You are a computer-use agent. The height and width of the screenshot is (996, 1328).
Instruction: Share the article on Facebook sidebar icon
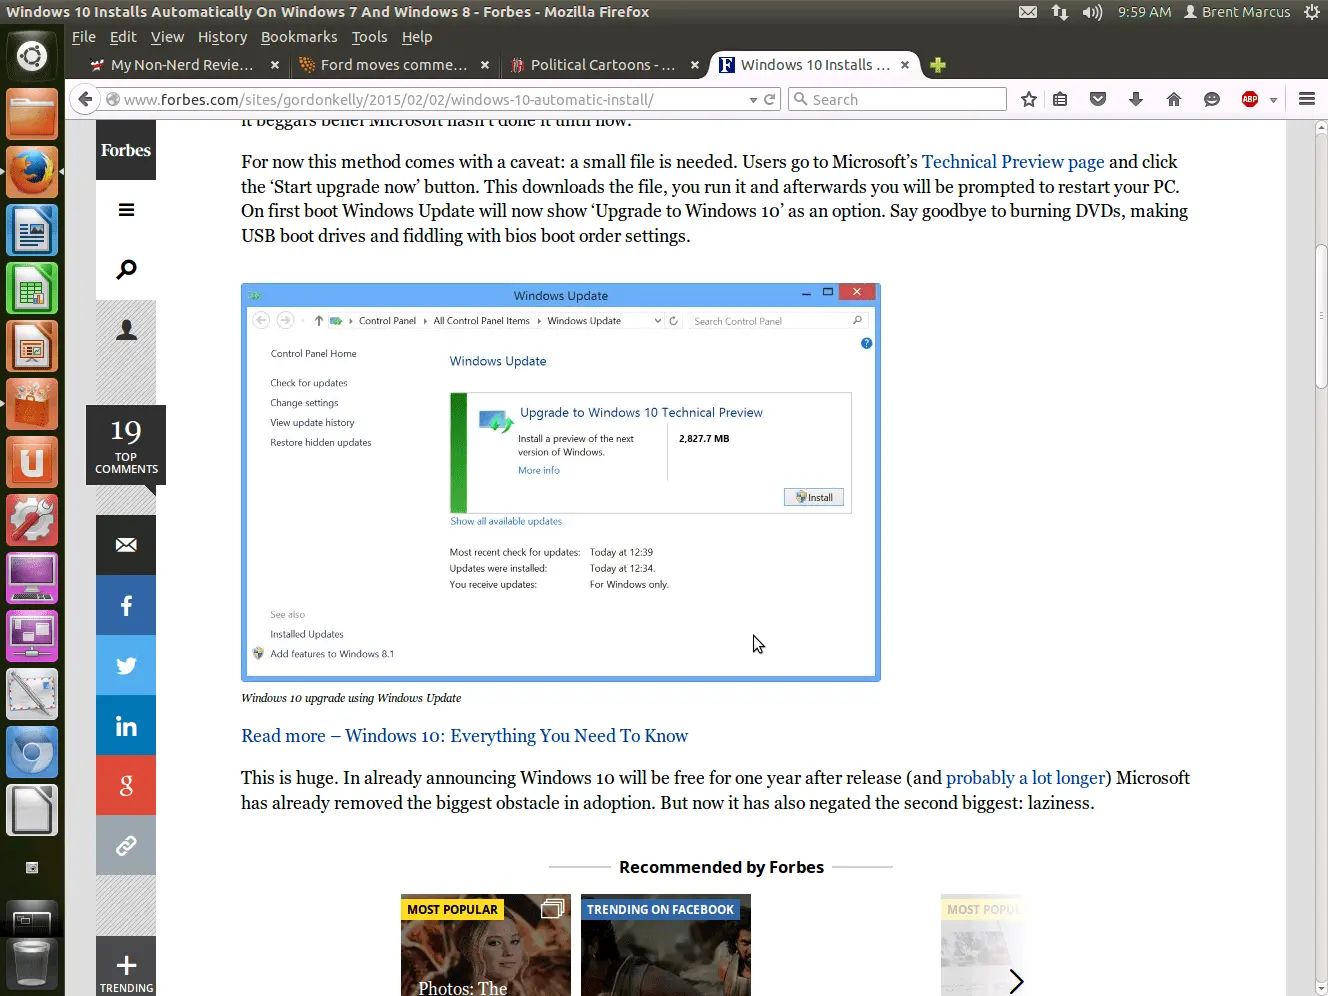[x=126, y=605]
